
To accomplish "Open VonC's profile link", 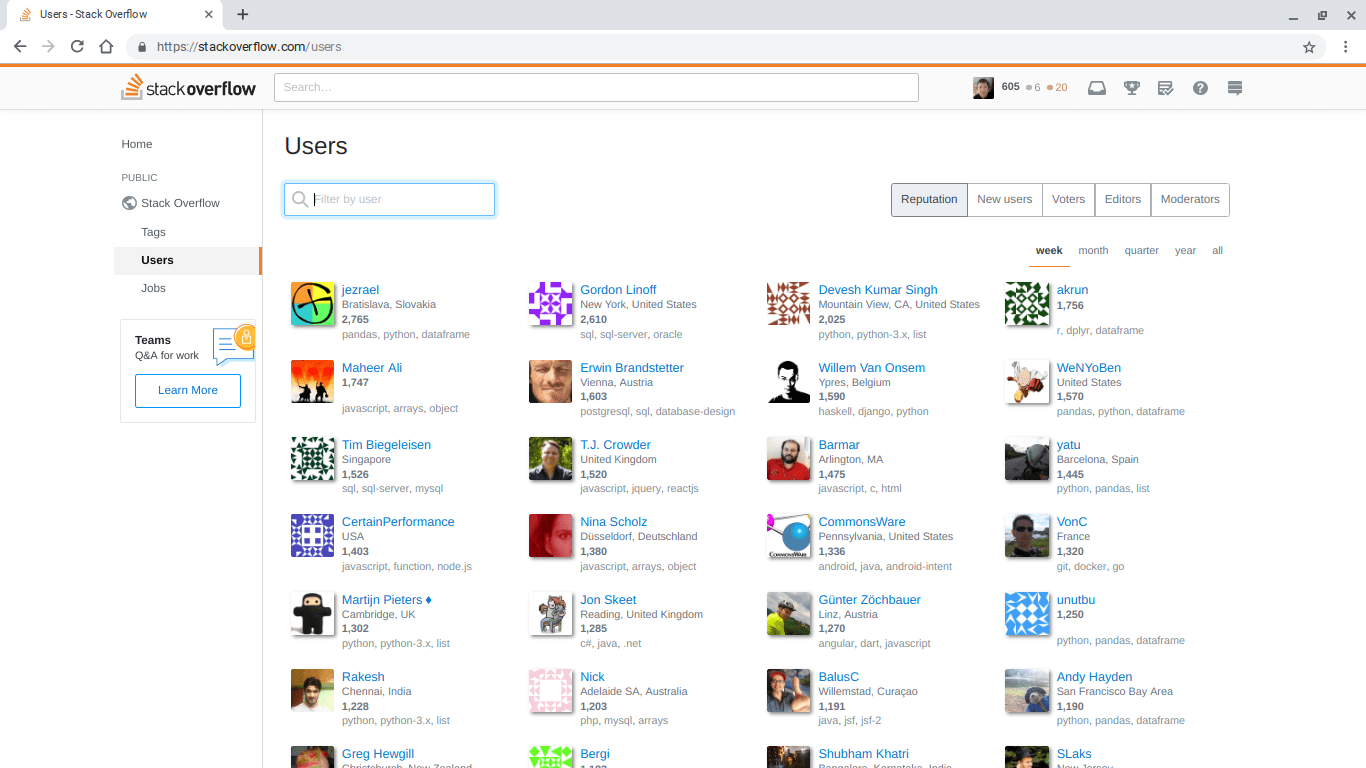I will tap(1072, 522).
